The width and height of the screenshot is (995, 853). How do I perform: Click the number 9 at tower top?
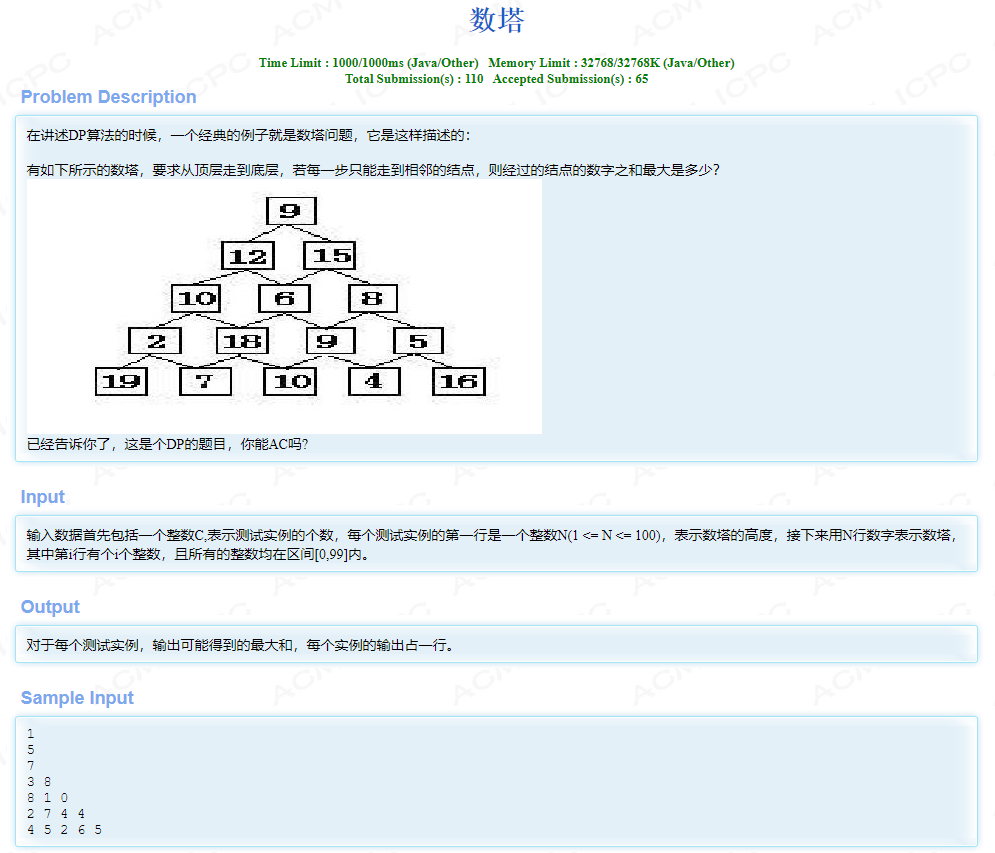point(290,210)
